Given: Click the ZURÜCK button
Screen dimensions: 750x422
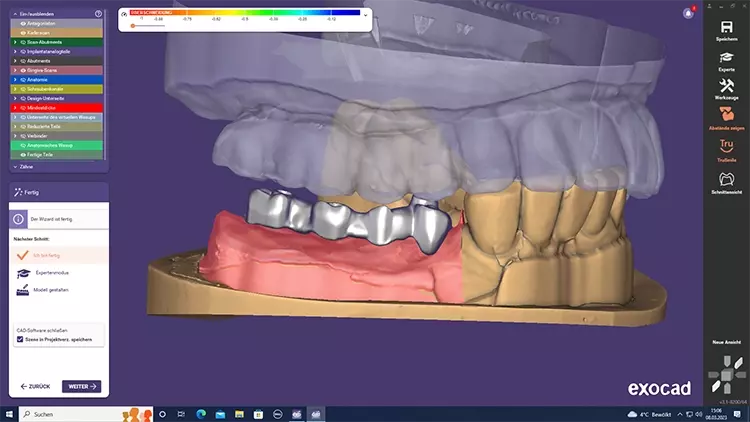Looking at the screenshot, I should pyautogui.click(x=34, y=386).
